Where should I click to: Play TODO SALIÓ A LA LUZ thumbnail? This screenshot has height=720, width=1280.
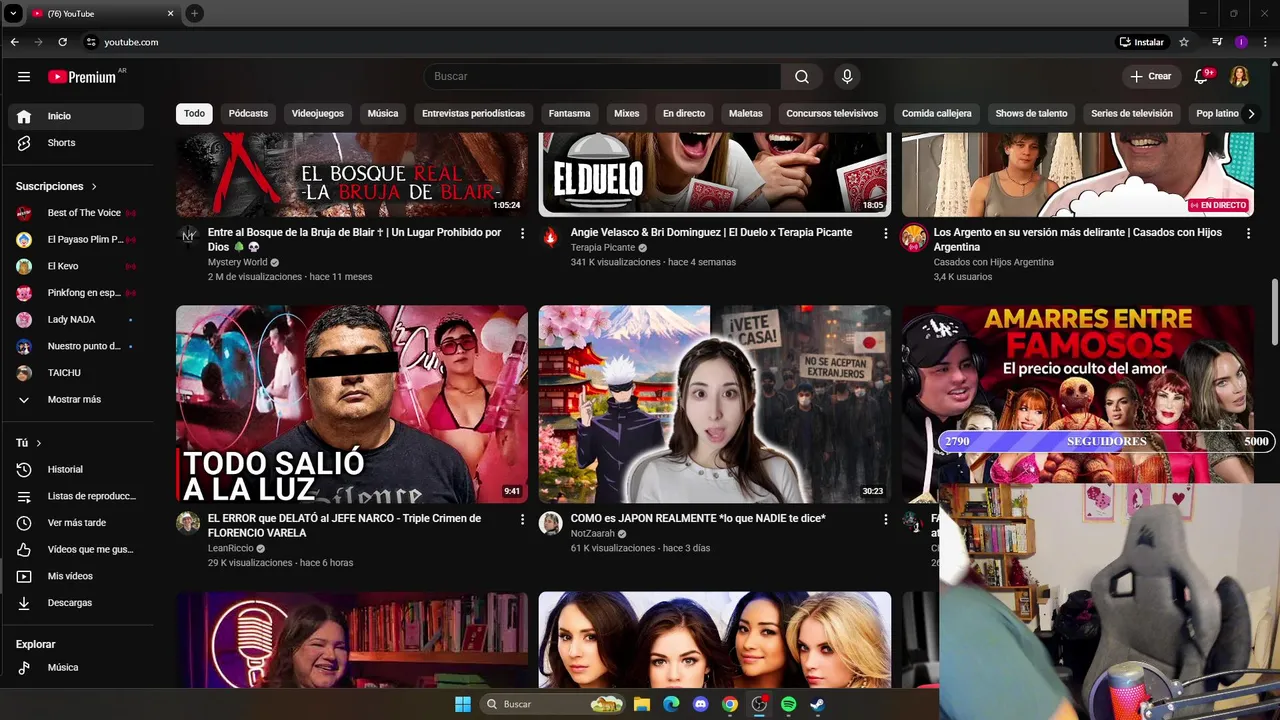pyautogui.click(x=352, y=404)
